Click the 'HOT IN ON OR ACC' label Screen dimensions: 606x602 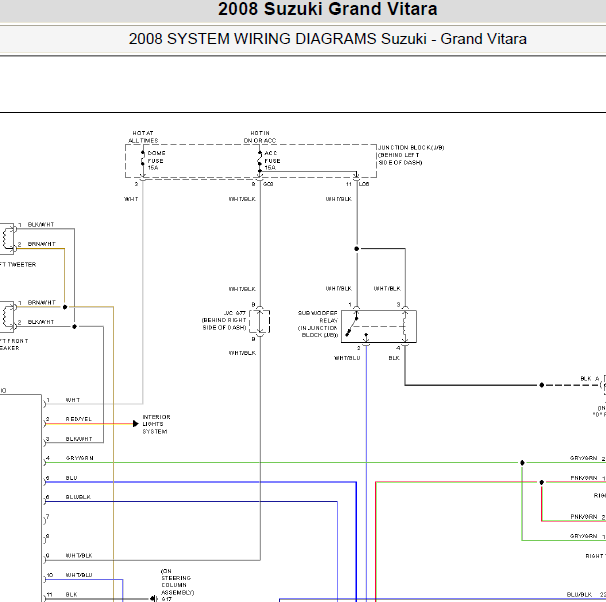pyautogui.click(x=260, y=137)
